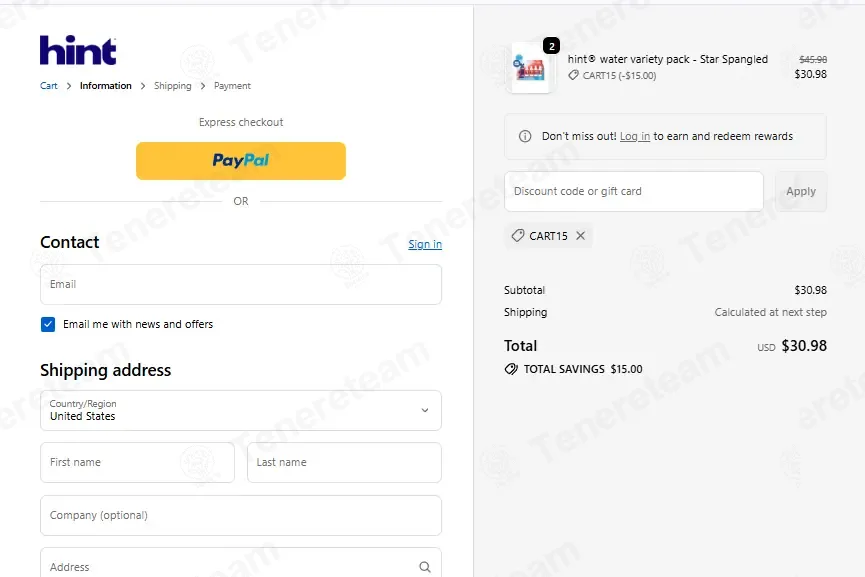This screenshot has width=865, height=577.
Task: Go back to Cart breadcrumb
Action: pyautogui.click(x=49, y=86)
